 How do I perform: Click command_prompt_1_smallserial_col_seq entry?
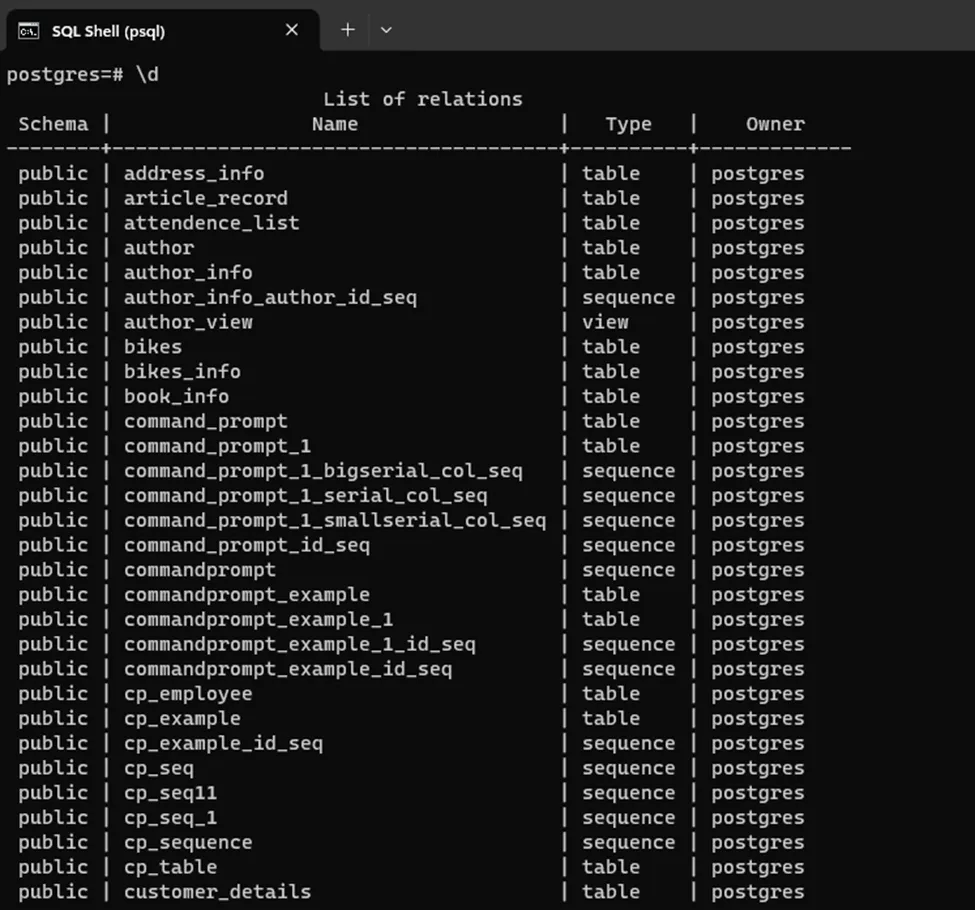335,520
